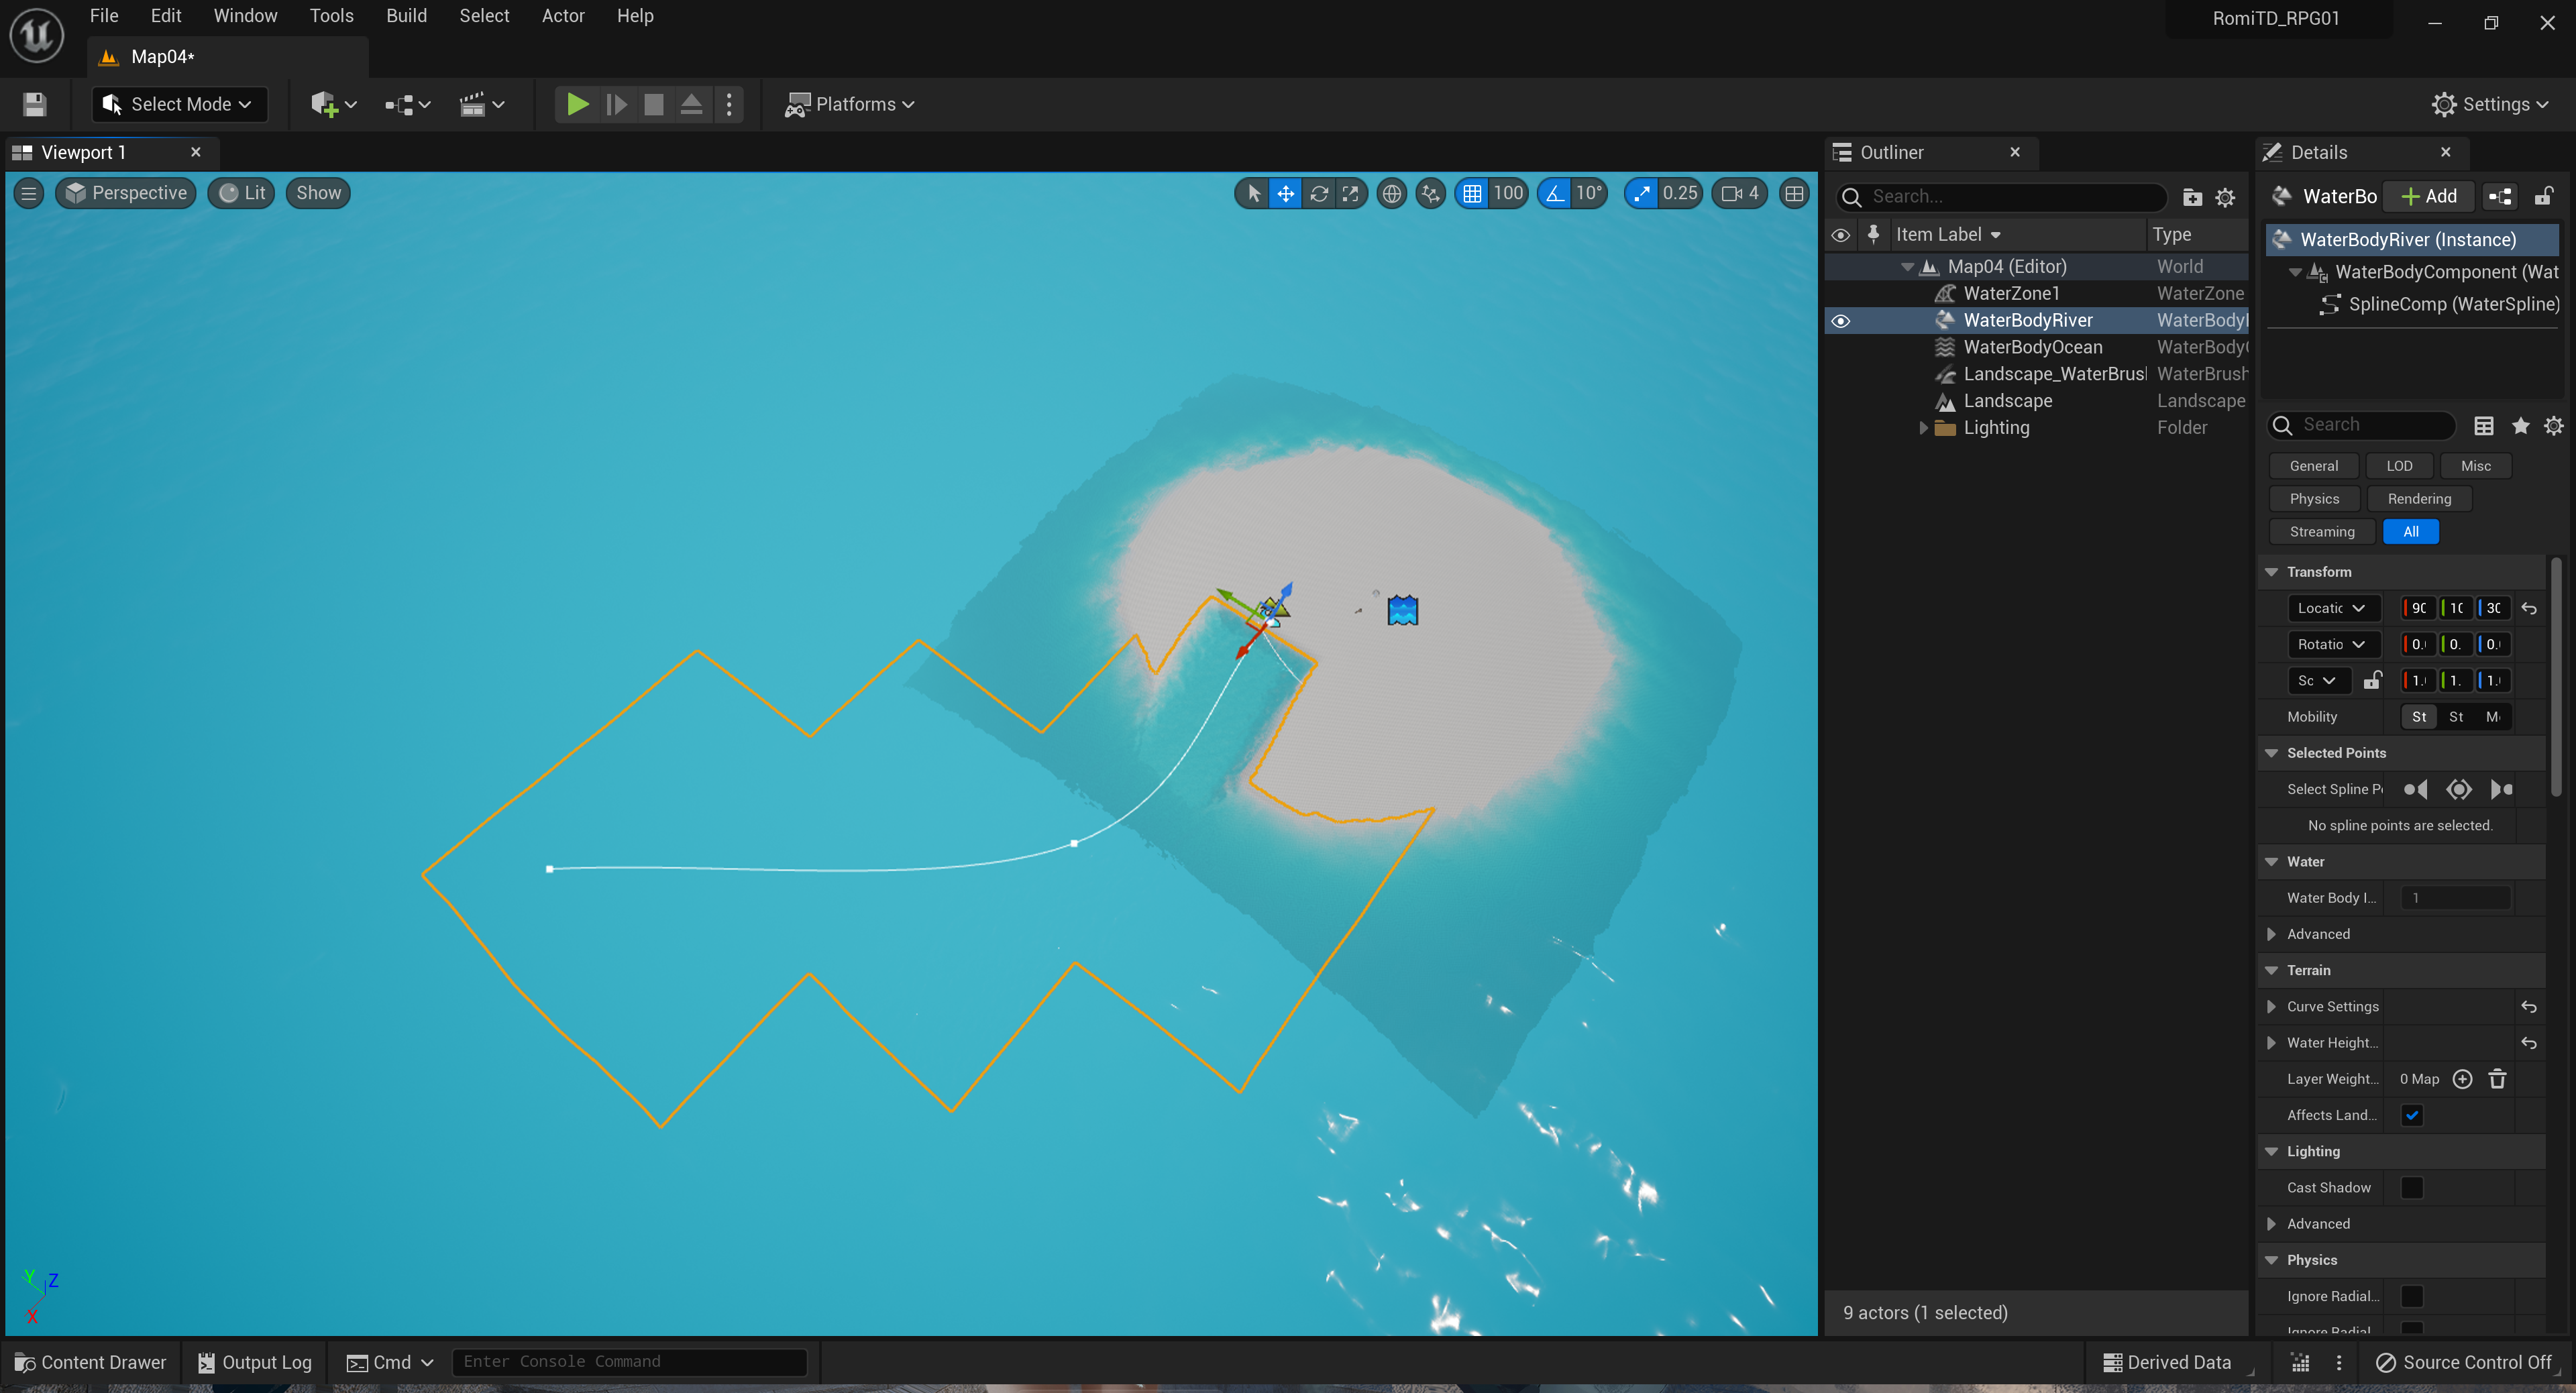Viewport: 2576px width, 1393px height.
Task: Select the rotate transform tool
Action: point(1319,193)
